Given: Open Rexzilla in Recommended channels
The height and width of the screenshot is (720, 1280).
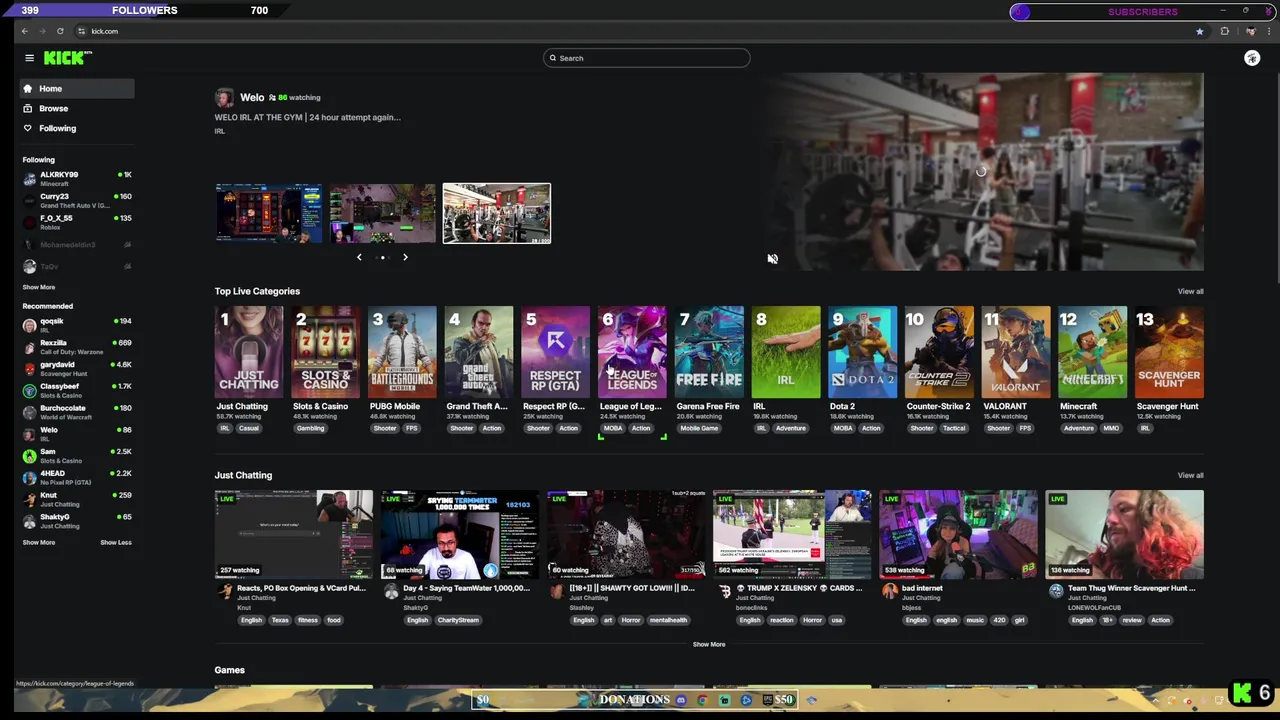Looking at the screenshot, I should tap(77, 347).
